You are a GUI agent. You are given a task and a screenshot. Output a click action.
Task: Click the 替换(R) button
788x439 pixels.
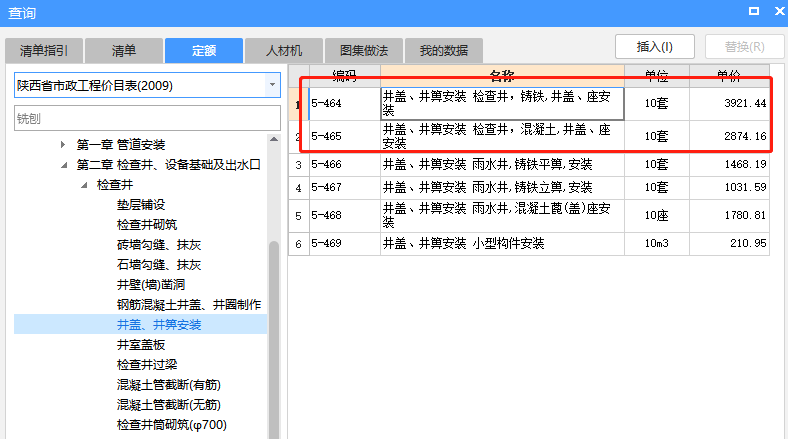point(744,47)
